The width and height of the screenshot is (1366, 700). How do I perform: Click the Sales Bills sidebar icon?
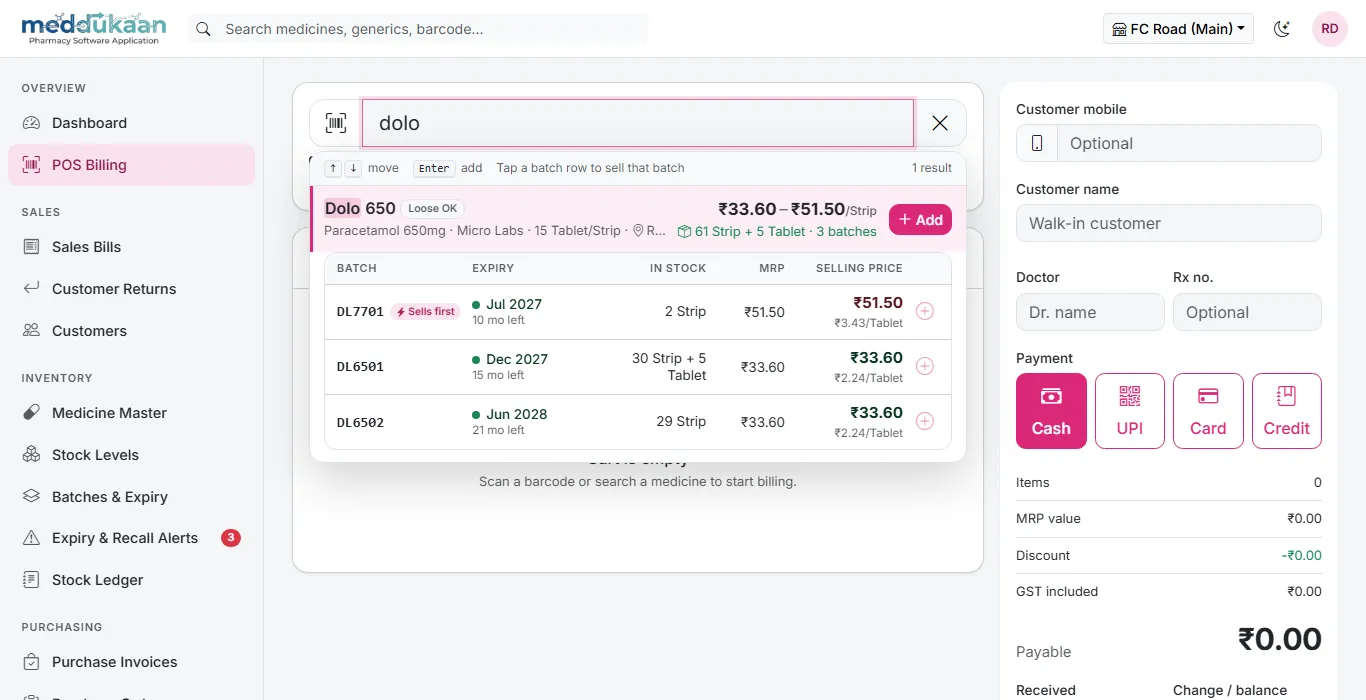[32, 247]
